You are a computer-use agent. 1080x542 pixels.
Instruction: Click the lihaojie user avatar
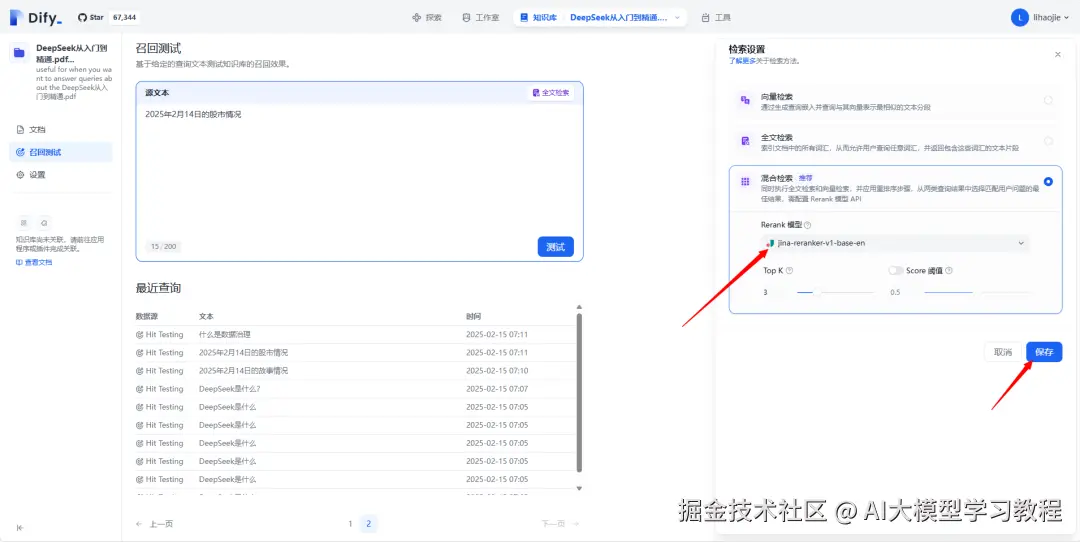[x=1019, y=18]
